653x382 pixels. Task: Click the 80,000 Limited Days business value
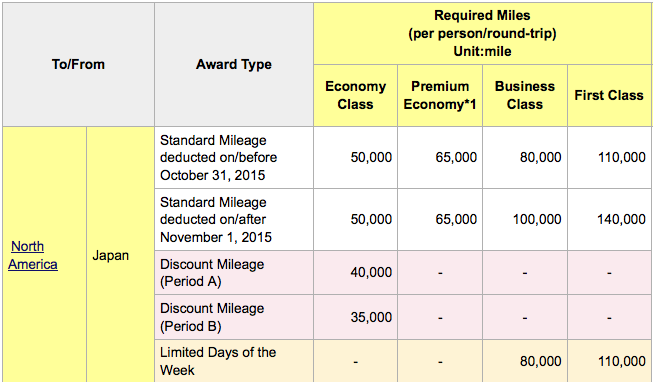pyautogui.click(x=540, y=361)
